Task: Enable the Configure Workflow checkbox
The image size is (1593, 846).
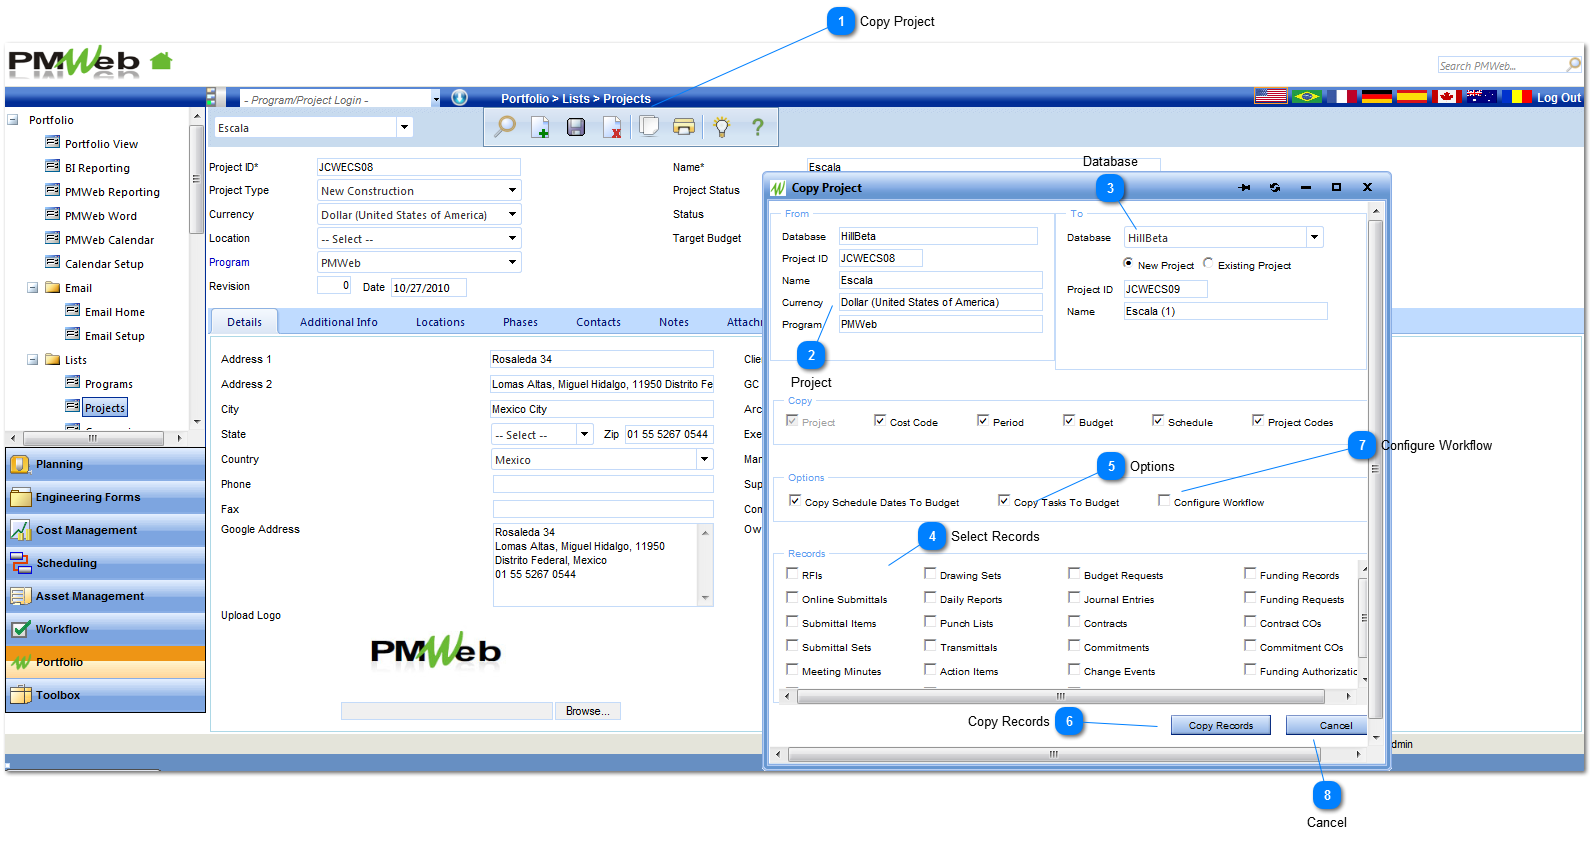Action: click(1164, 500)
